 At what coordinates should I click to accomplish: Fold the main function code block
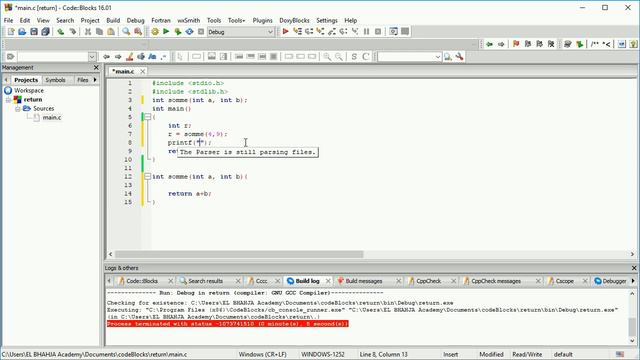(x=147, y=117)
